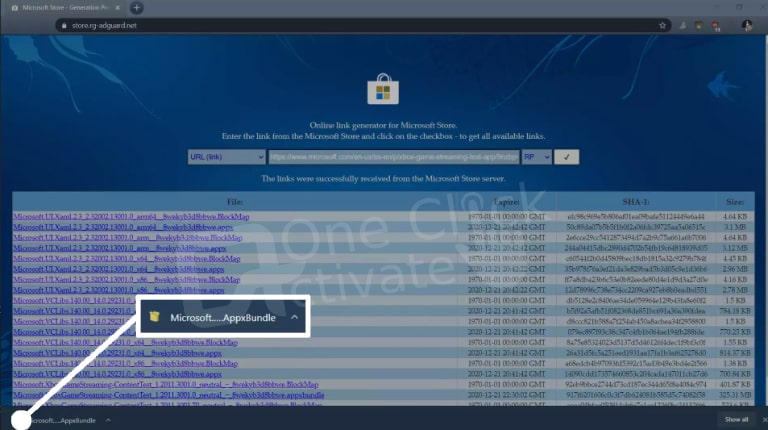Select the 4.16 KB size cell
The height and width of the screenshot is (430, 768).
click(735, 280)
